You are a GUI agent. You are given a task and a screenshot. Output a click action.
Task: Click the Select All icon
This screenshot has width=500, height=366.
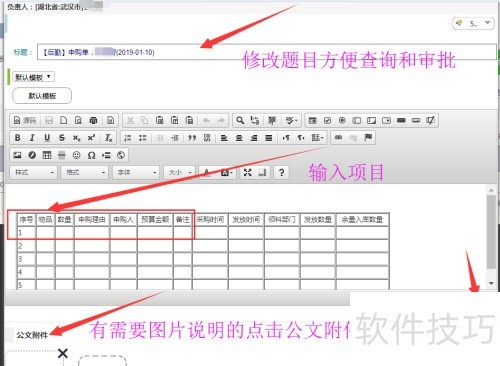coord(272,120)
